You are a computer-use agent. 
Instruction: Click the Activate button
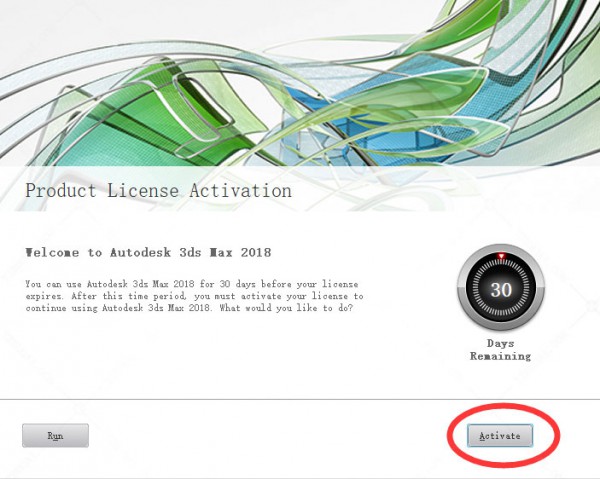point(500,436)
